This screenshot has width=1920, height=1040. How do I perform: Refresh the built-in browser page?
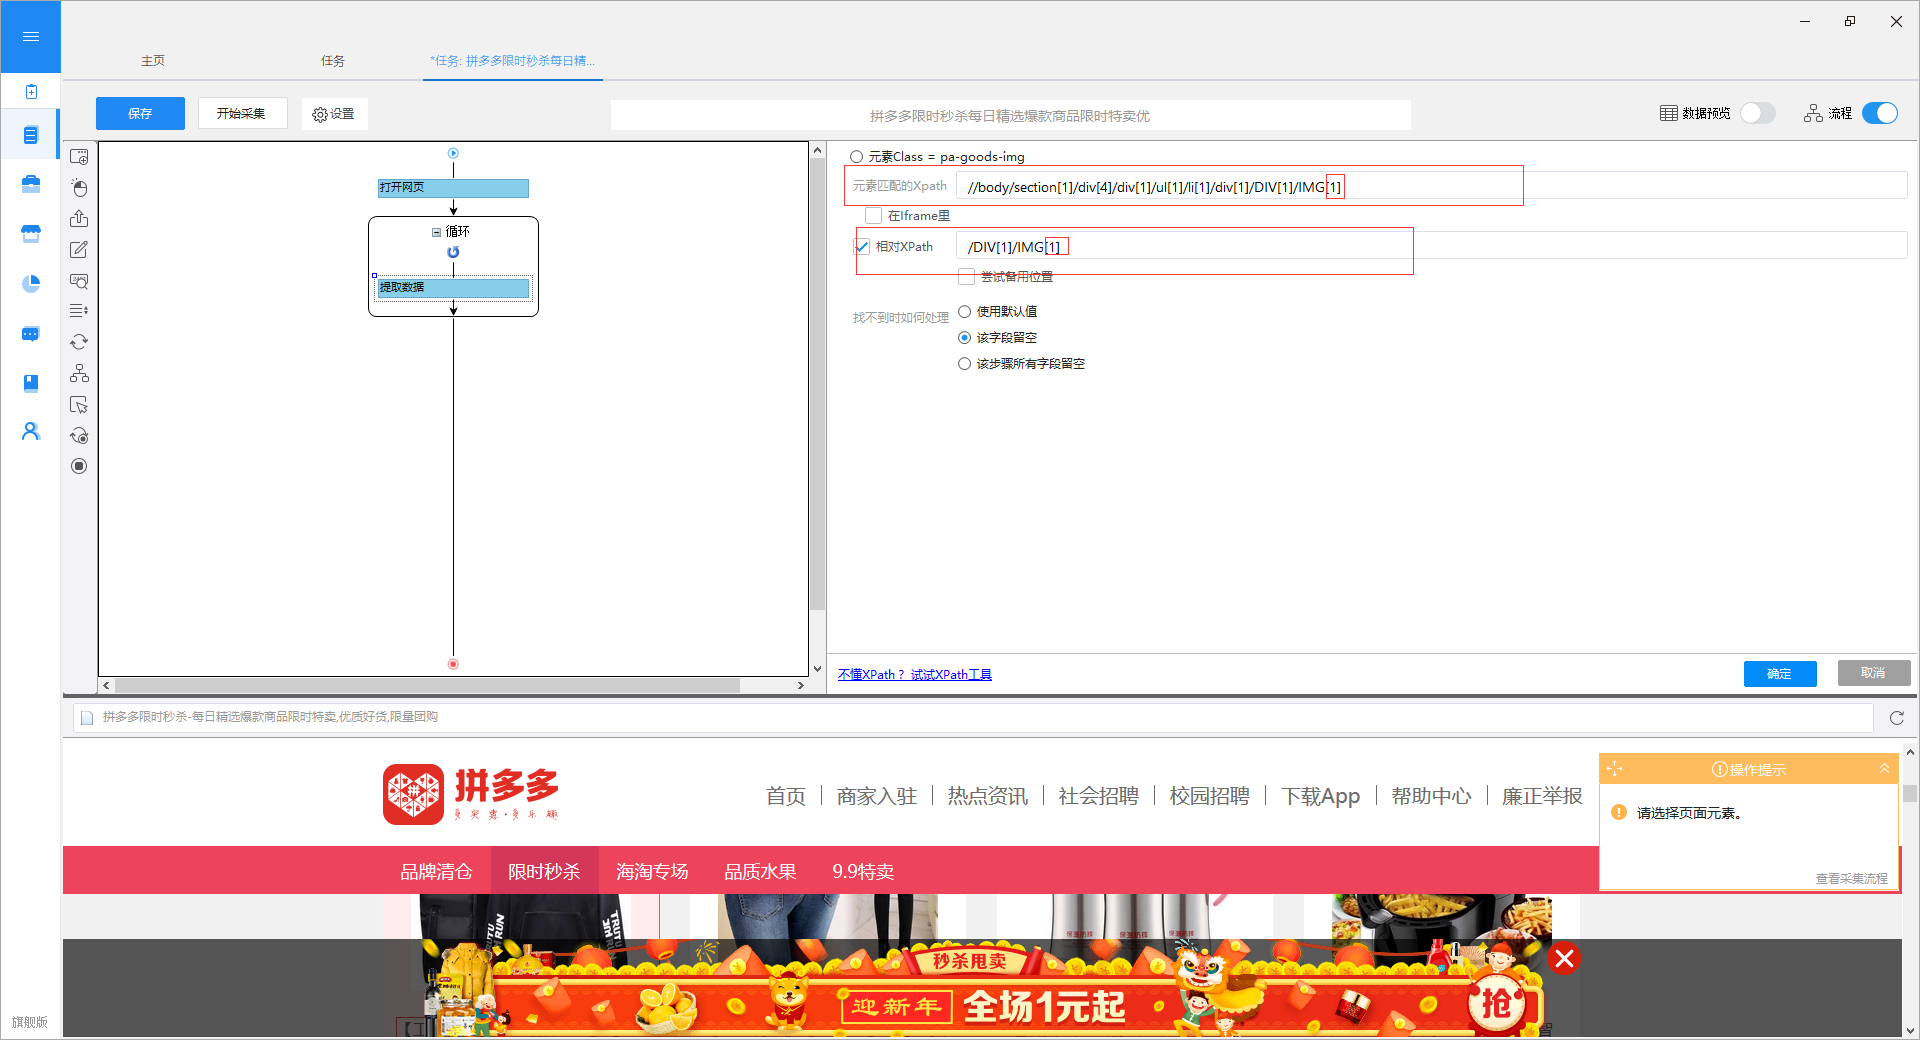pyautogui.click(x=1897, y=718)
